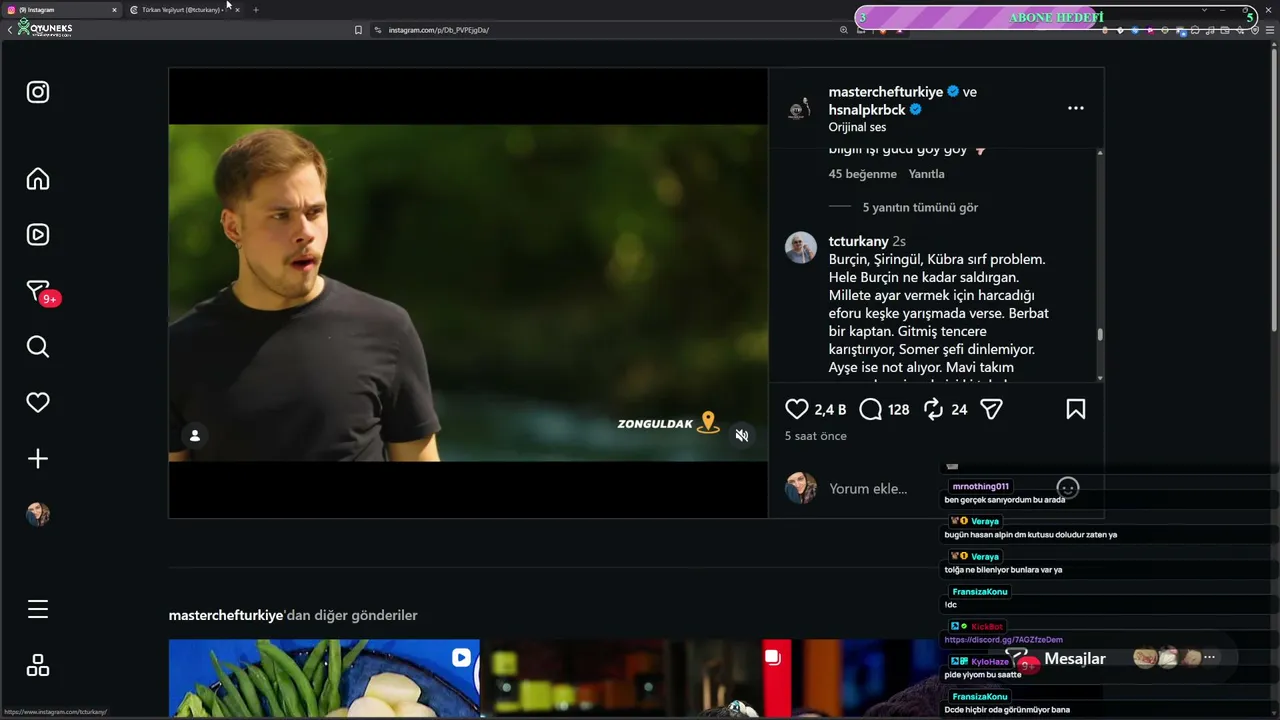Image resolution: width=1280 pixels, height=720 pixels.
Task: Click the 24 reposts count
Action: tap(959, 410)
